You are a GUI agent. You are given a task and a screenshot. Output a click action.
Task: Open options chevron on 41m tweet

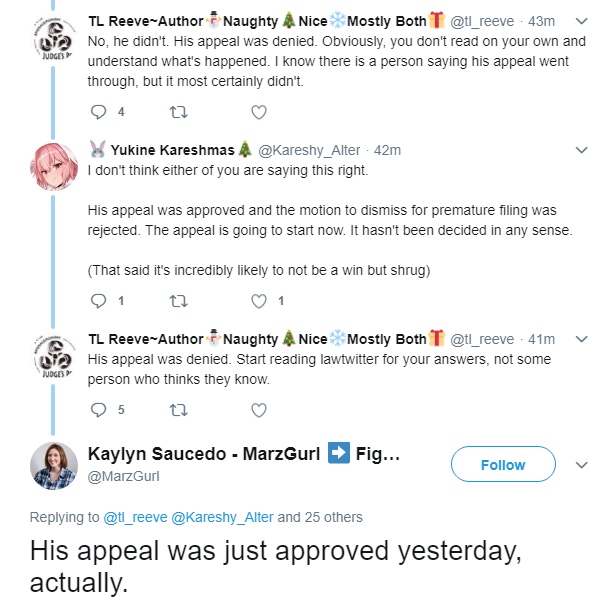click(x=582, y=339)
